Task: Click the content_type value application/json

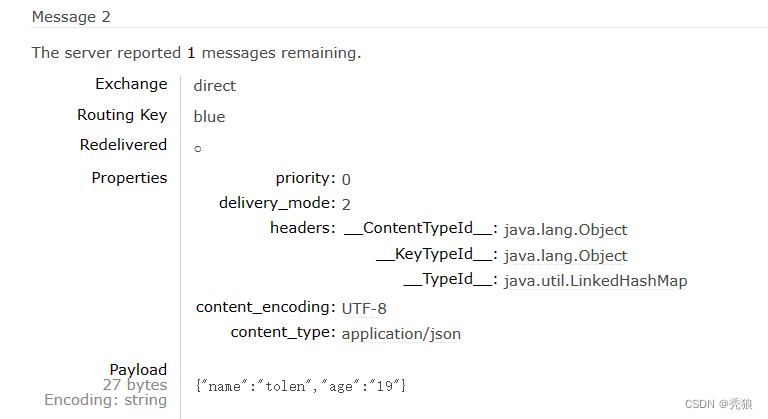Action: [401, 334]
